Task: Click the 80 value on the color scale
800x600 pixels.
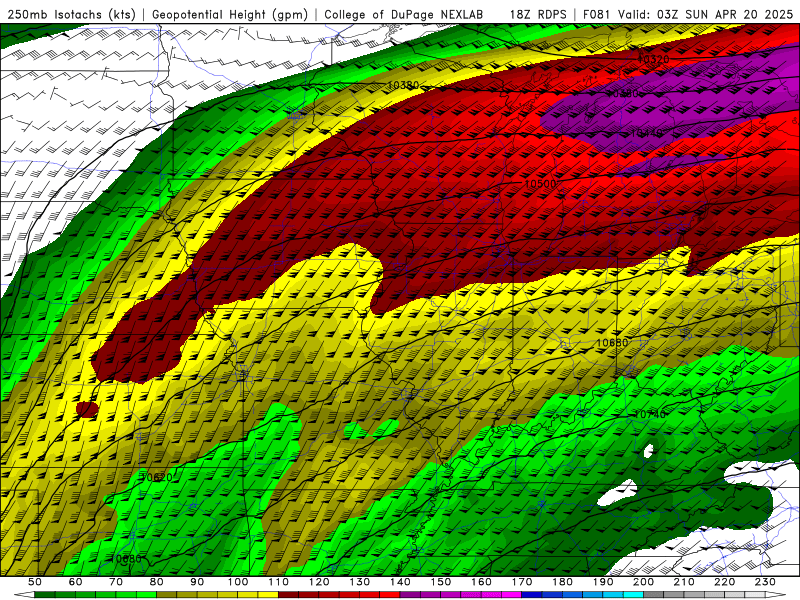Action: pyautogui.click(x=157, y=582)
